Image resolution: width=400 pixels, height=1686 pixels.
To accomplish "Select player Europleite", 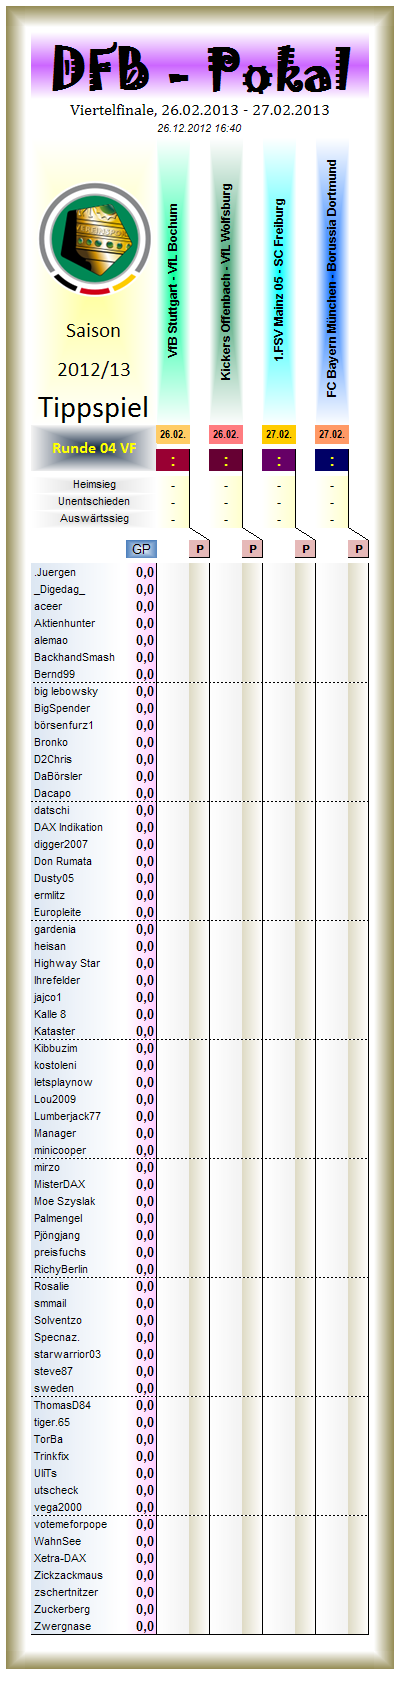I will [x=58, y=912].
